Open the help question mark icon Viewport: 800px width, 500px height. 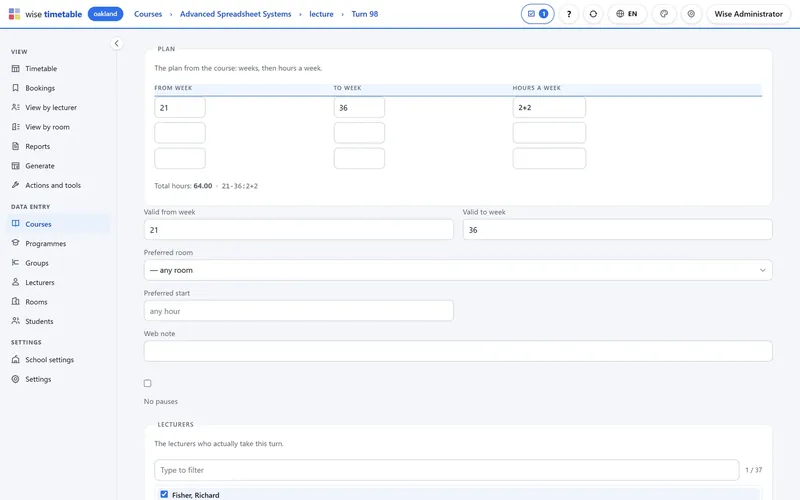coord(569,14)
